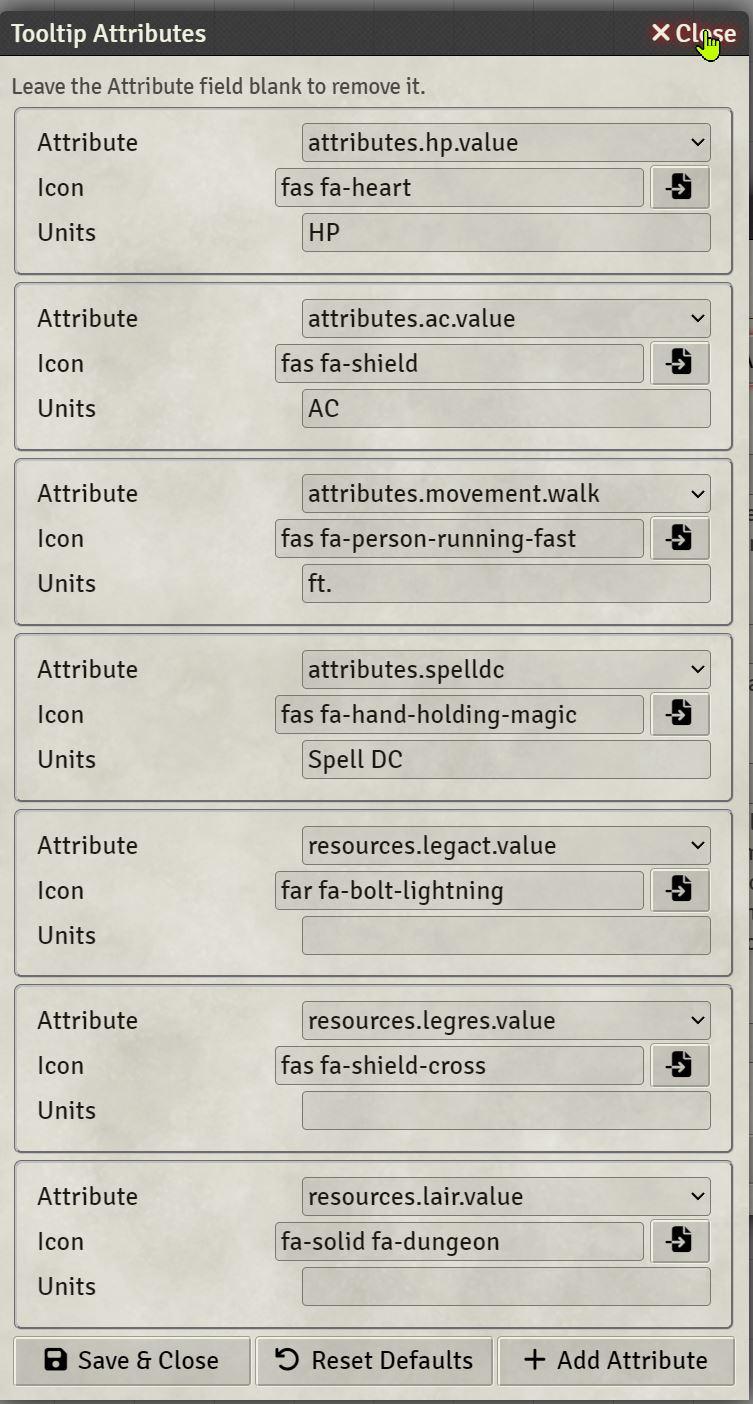753x1404 pixels.
Task: Click the Save & Close button
Action: click(131, 1360)
